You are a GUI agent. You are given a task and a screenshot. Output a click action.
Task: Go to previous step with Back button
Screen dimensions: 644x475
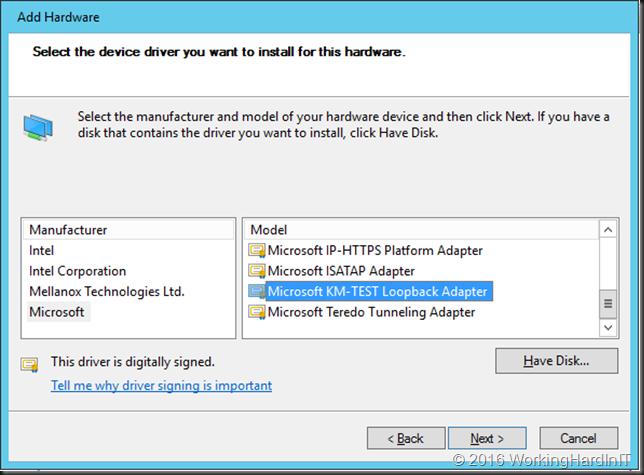point(406,438)
